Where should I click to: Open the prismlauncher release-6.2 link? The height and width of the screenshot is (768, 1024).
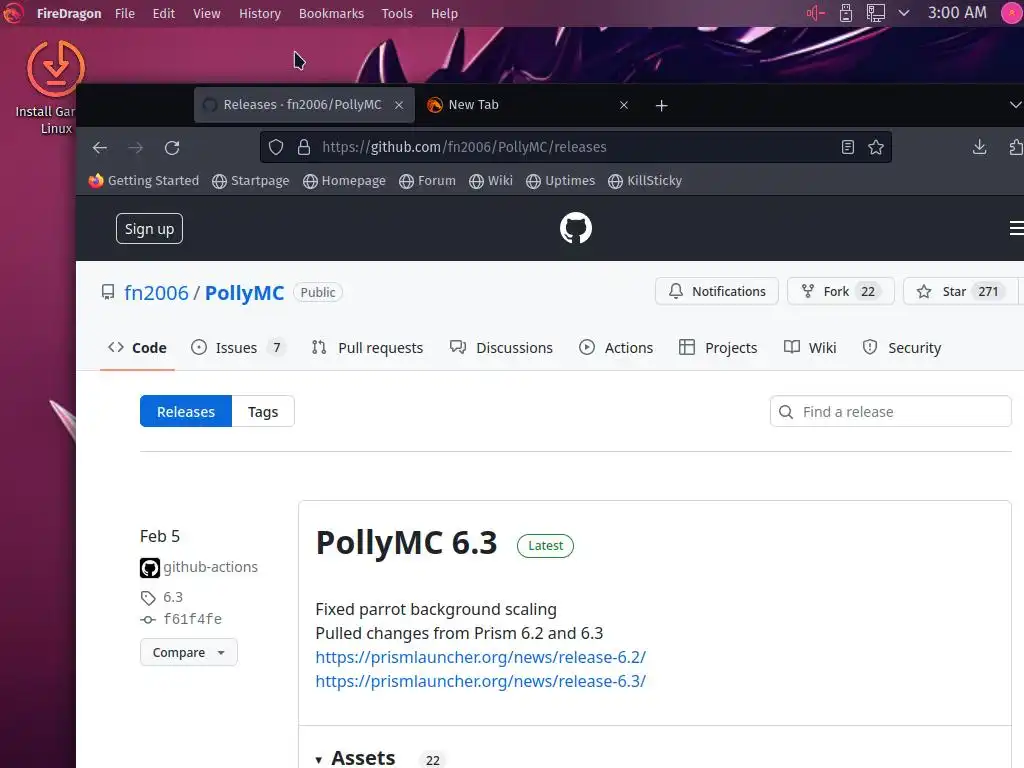coord(481,657)
